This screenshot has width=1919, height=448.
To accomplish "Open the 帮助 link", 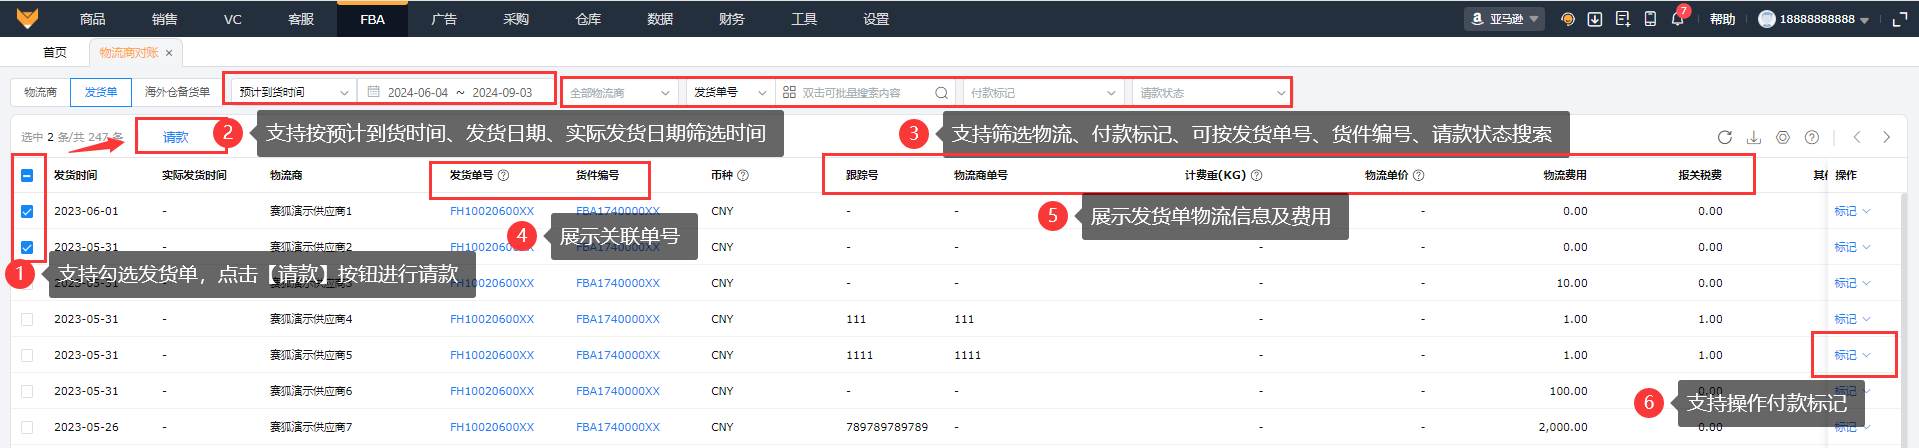I will click(x=1722, y=19).
